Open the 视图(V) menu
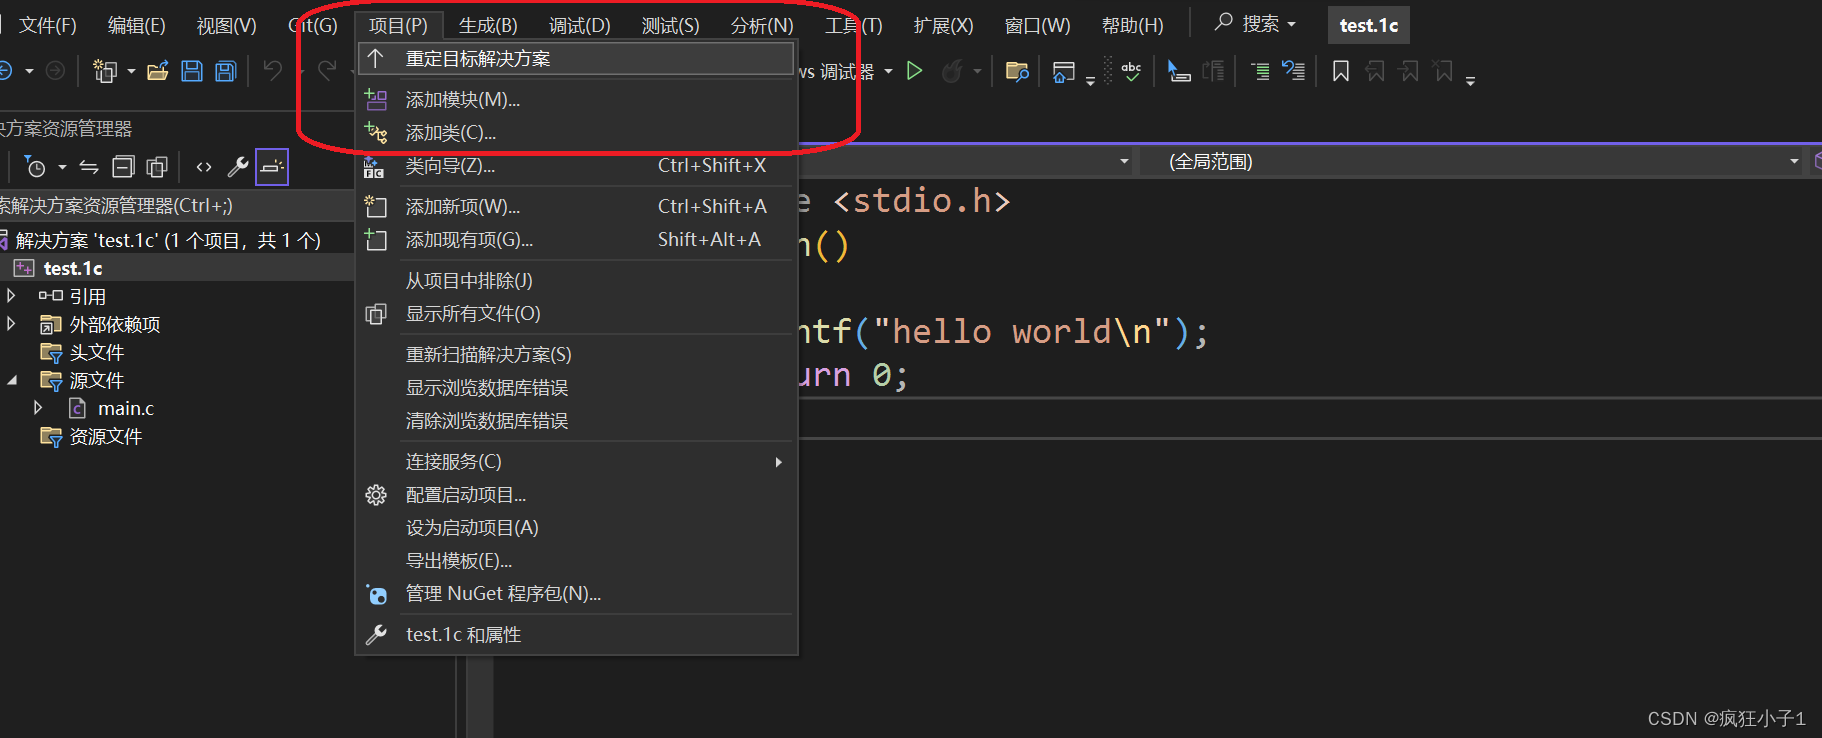The height and width of the screenshot is (738, 1822). 226,25
